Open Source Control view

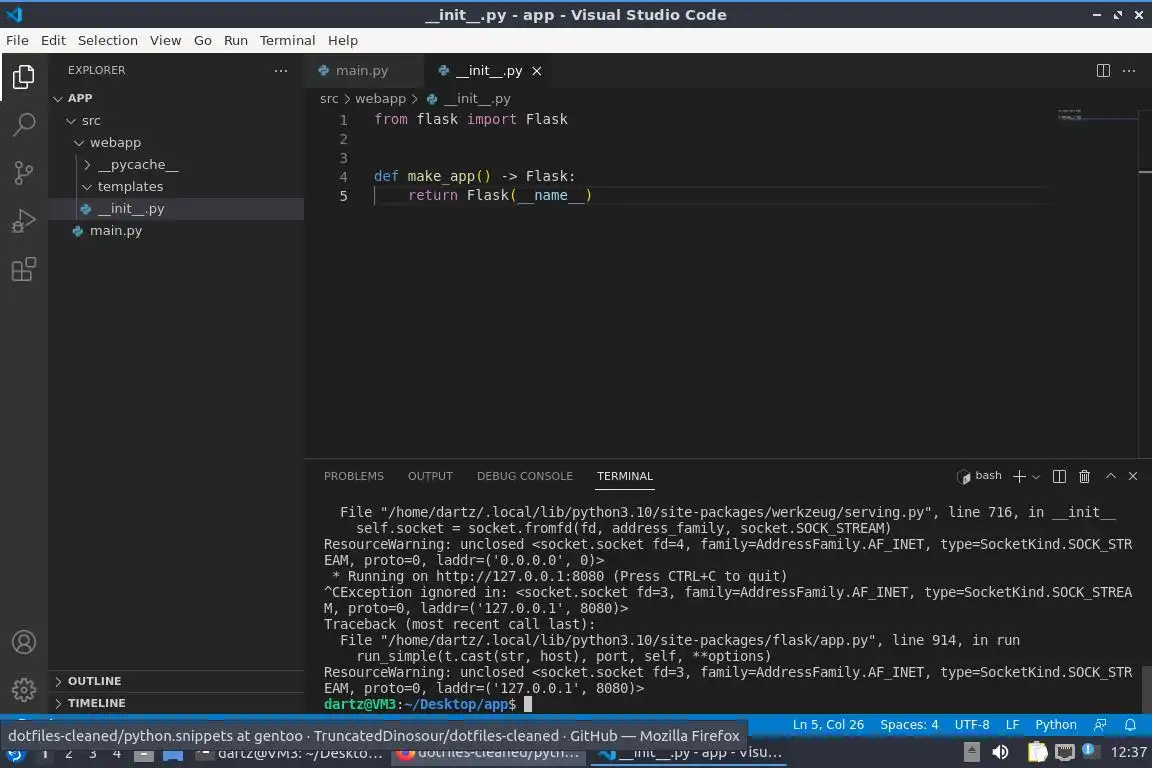(24, 173)
